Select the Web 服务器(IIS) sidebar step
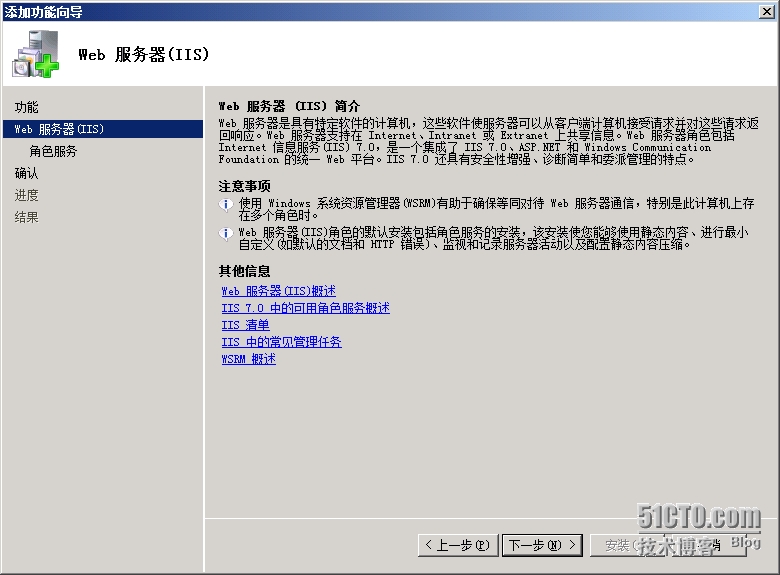 coord(103,129)
